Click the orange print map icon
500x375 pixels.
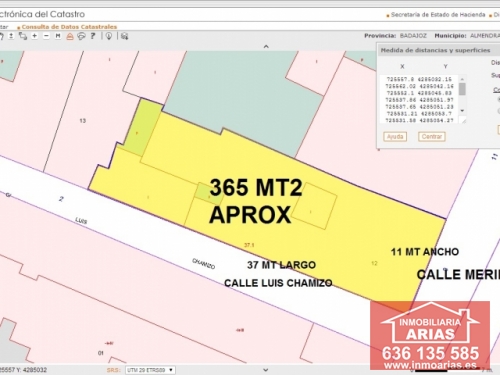click(70, 36)
